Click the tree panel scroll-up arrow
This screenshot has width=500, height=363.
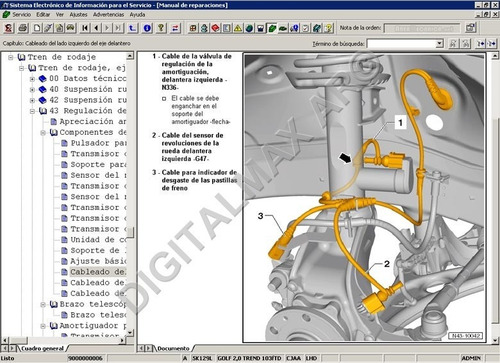[x=130, y=56]
